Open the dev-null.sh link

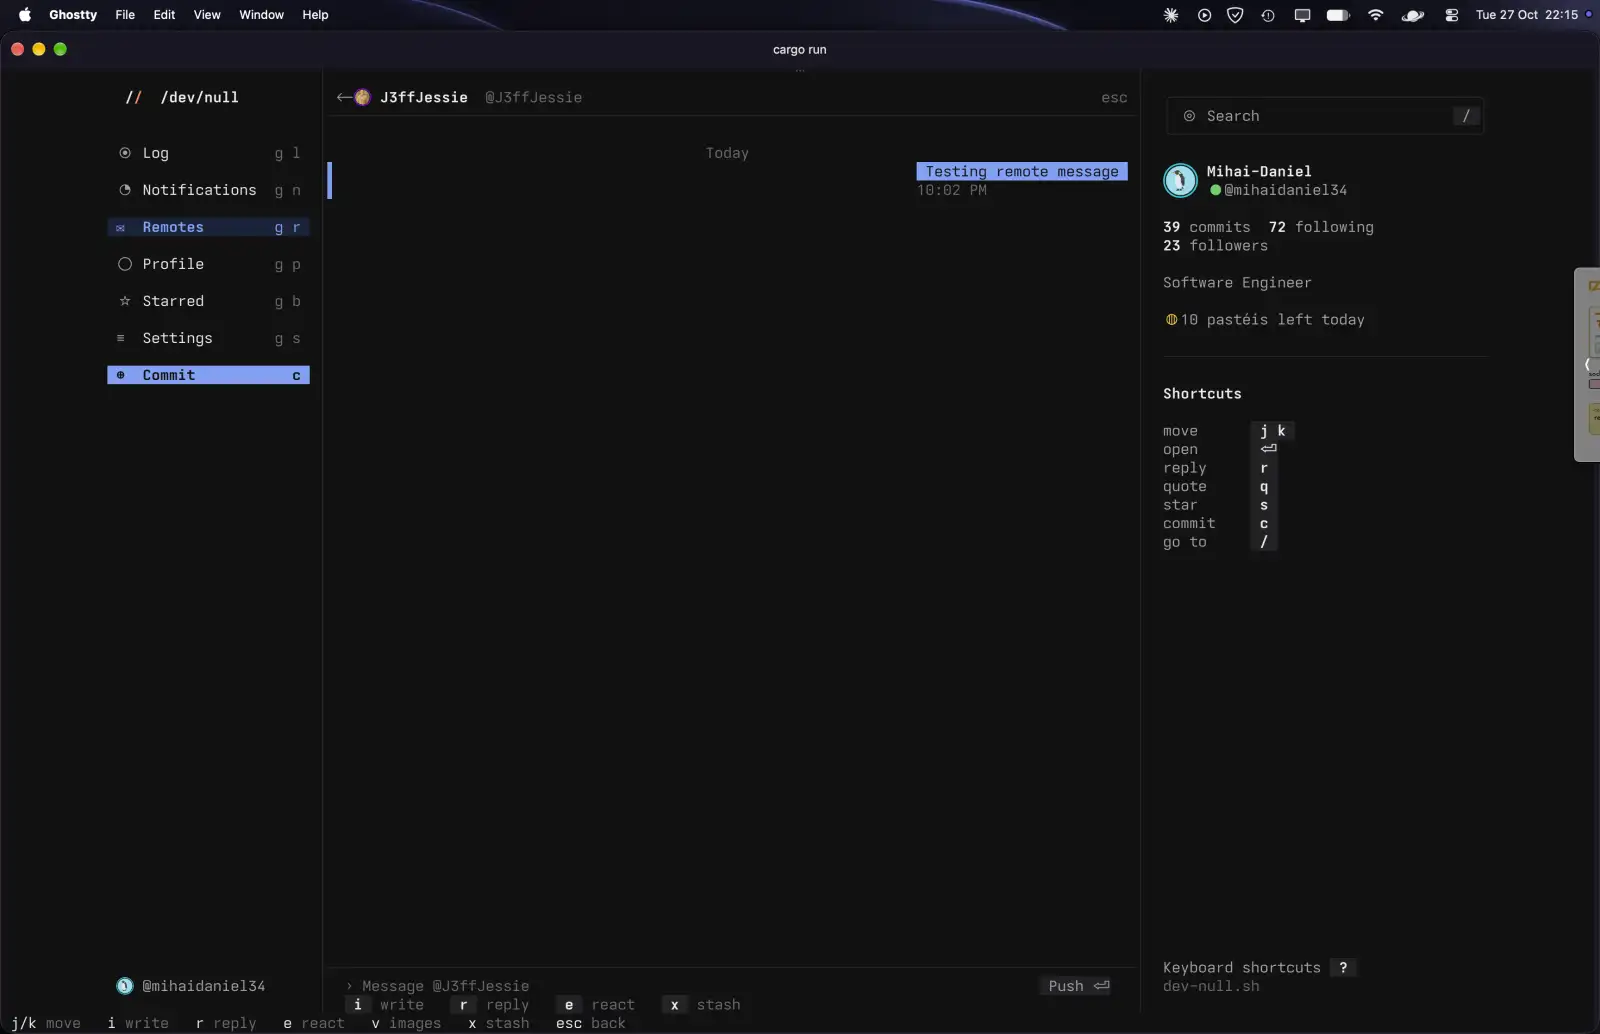(x=1211, y=986)
